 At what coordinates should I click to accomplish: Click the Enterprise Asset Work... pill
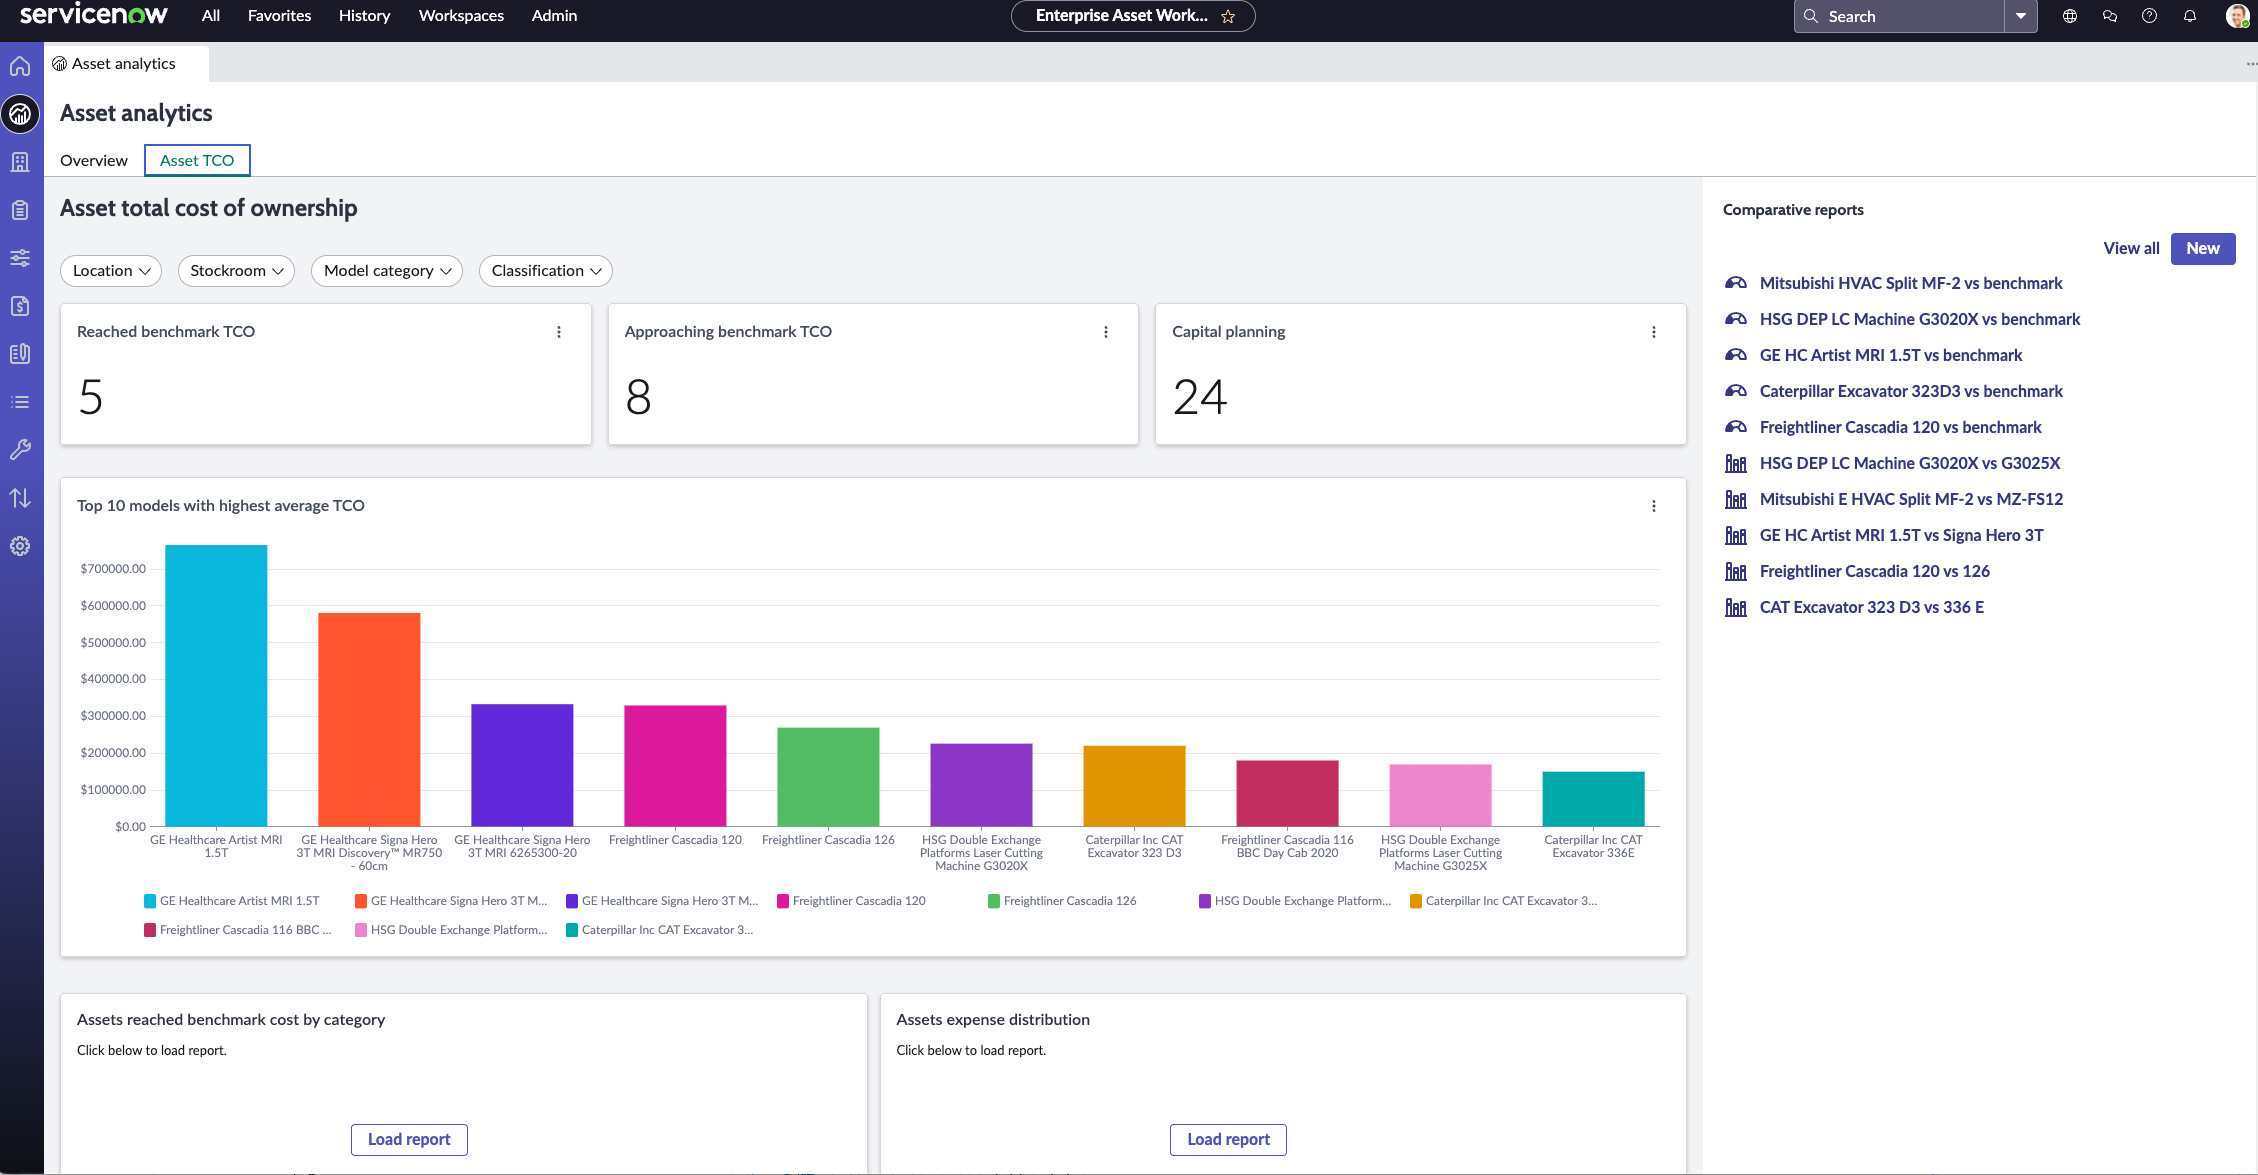click(1133, 16)
